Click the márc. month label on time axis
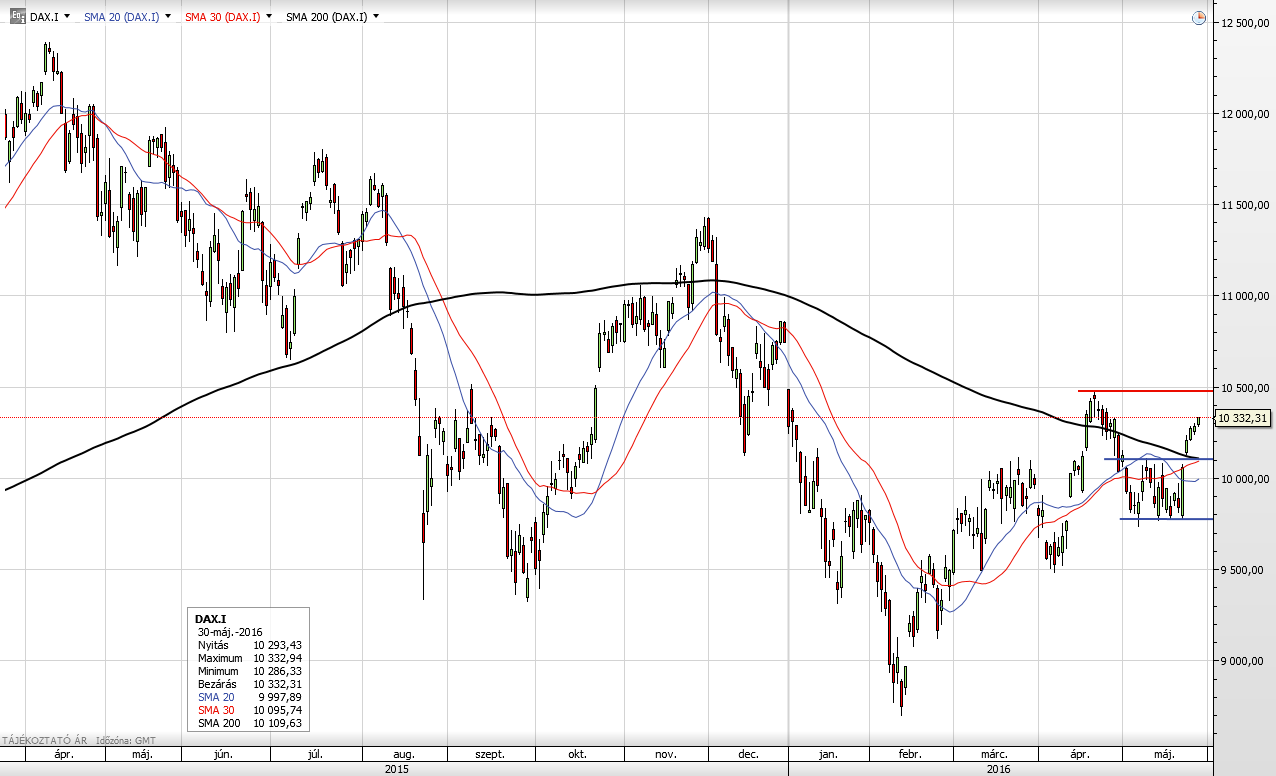Image resolution: width=1276 pixels, height=776 pixels. 994,755
